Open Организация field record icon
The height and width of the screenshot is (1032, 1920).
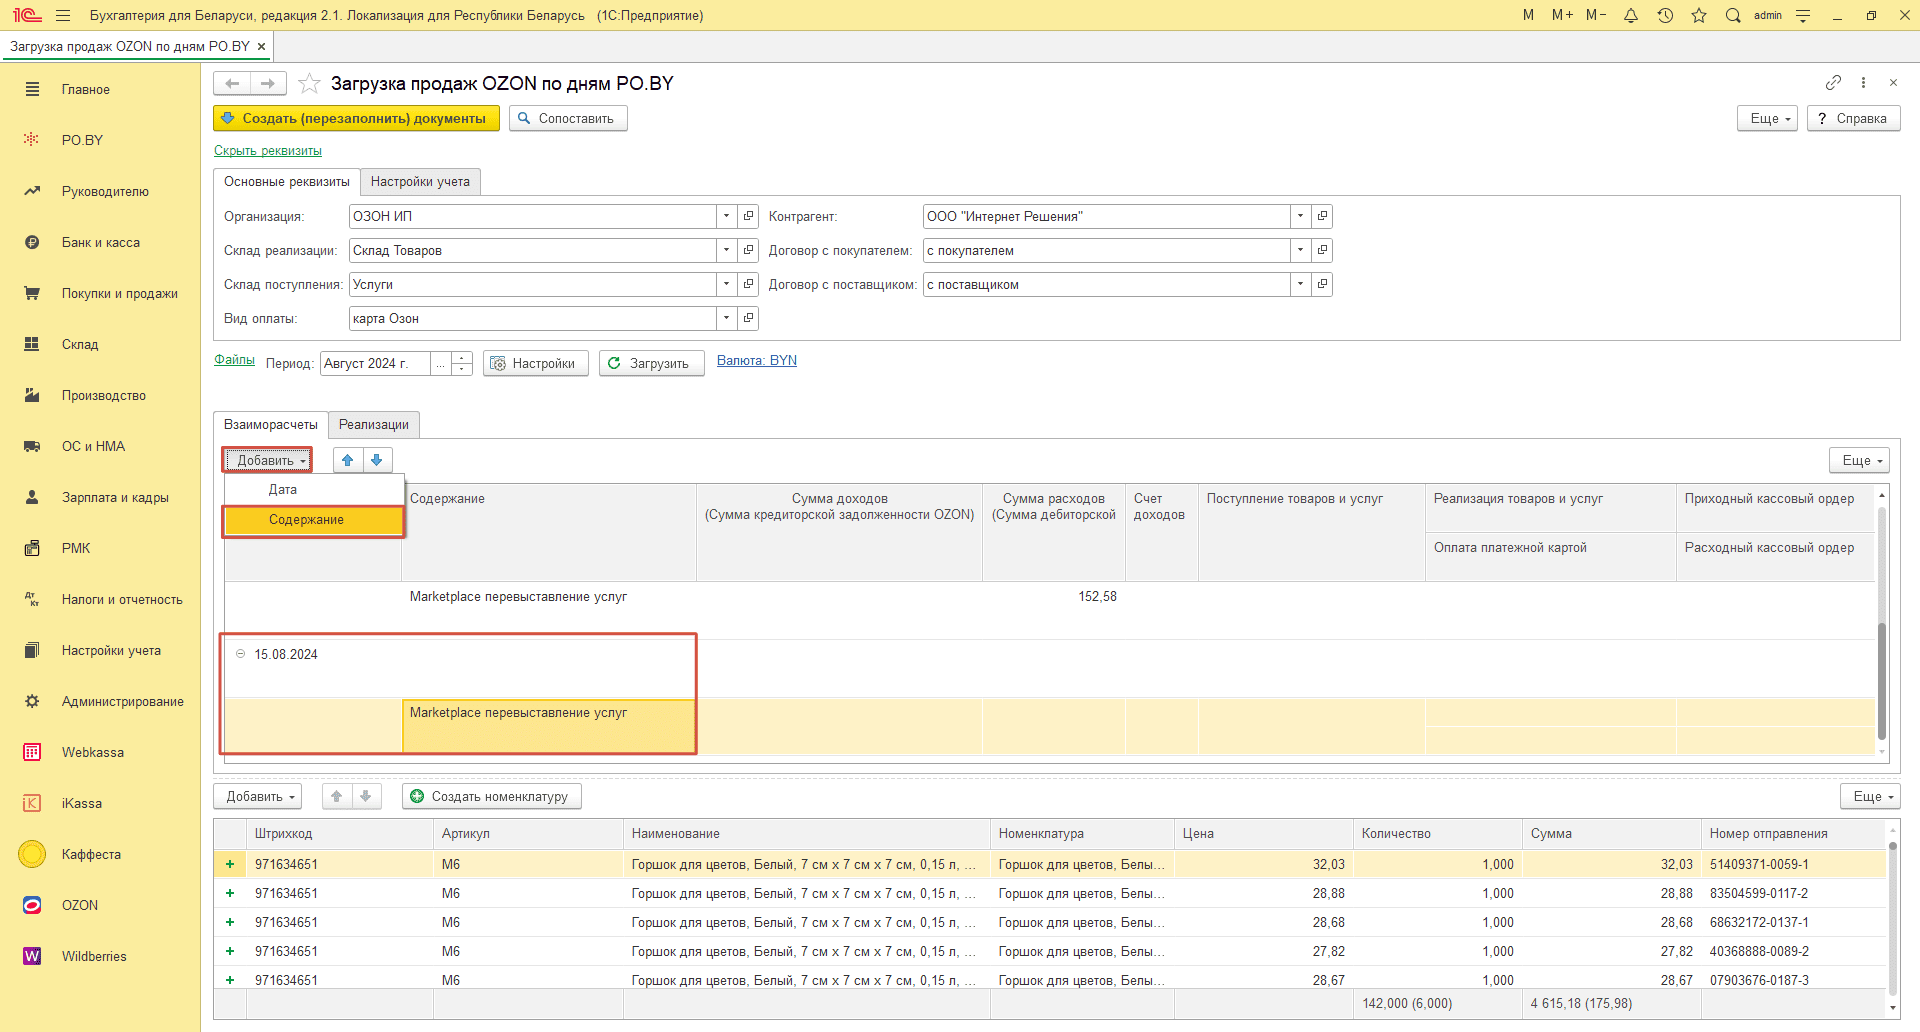point(748,216)
